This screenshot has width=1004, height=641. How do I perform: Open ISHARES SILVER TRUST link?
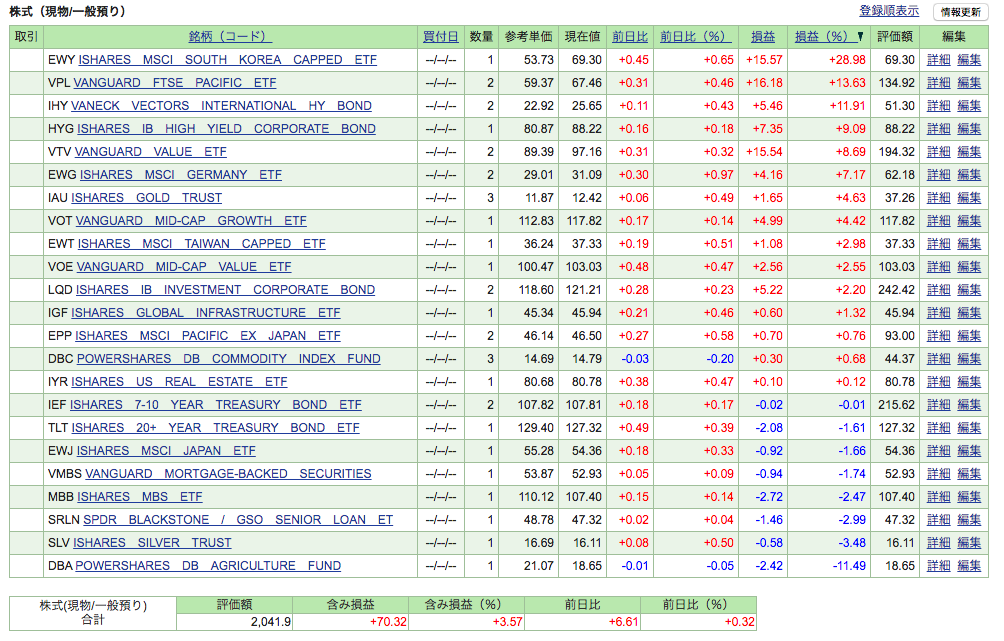[152, 544]
